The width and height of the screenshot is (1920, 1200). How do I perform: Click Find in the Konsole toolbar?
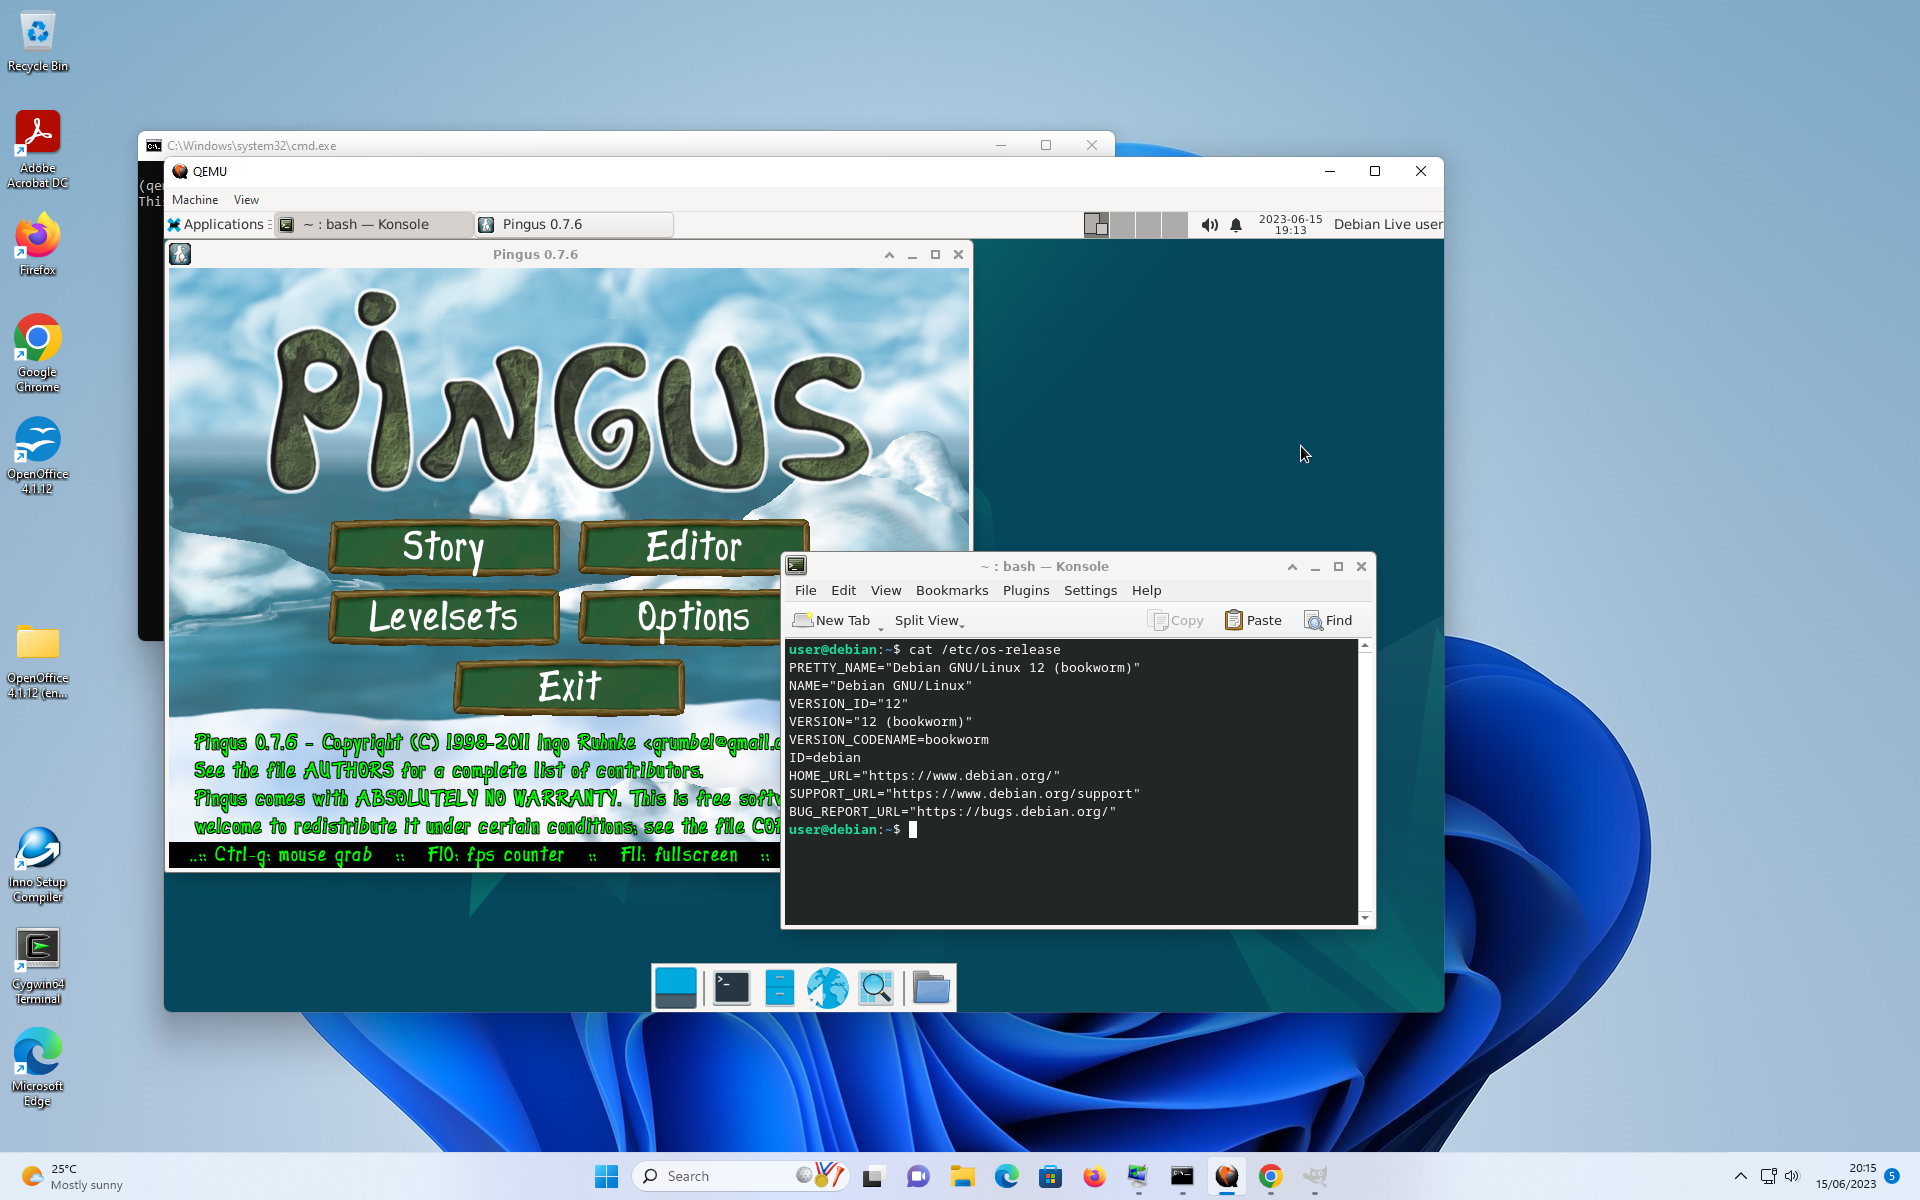coord(1328,620)
